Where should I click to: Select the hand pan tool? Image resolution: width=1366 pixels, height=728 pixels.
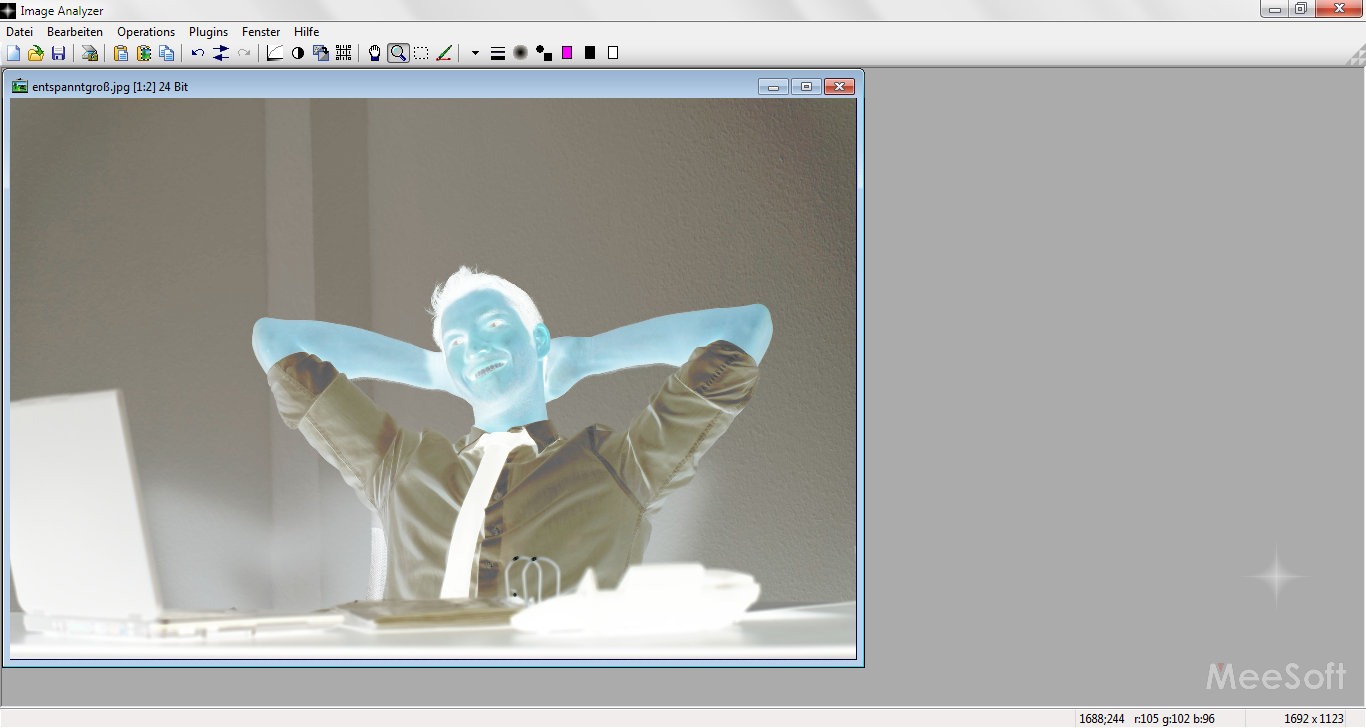[x=375, y=53]
